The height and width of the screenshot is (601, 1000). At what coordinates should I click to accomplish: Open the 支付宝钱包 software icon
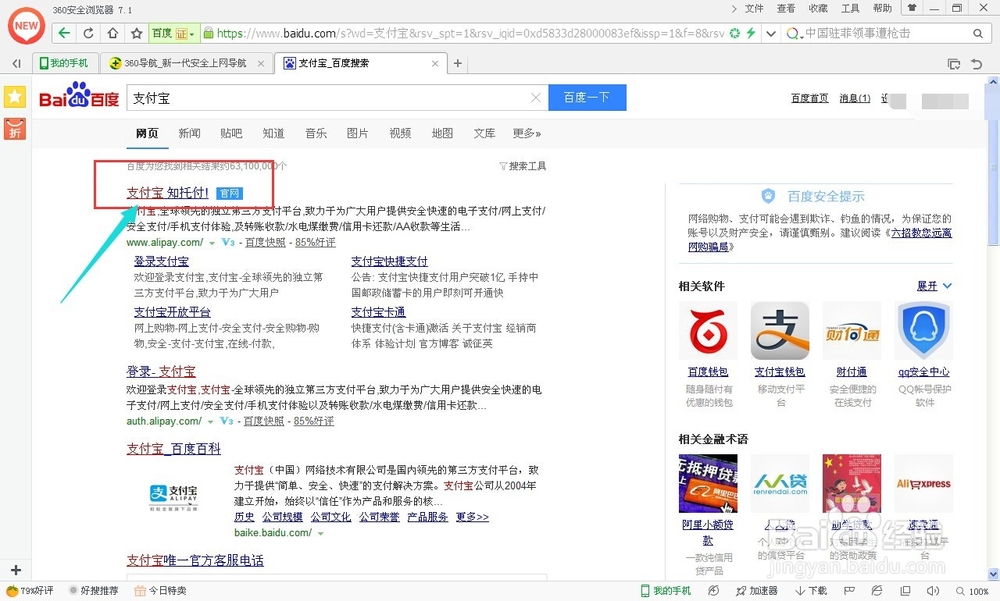tap(780, 330)
